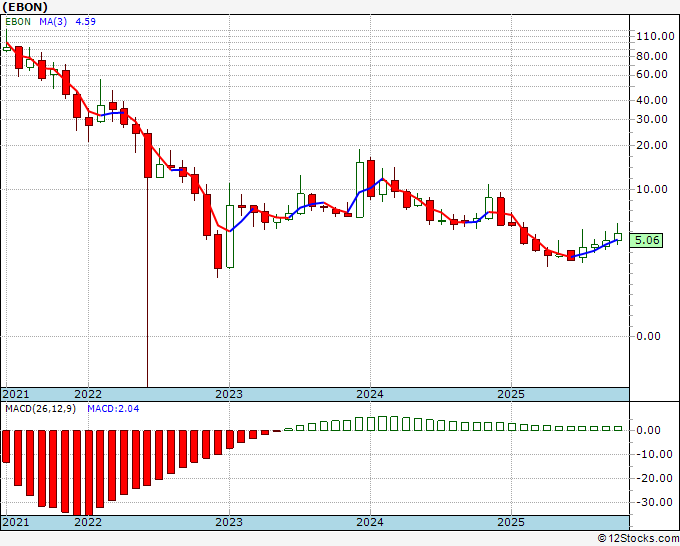The image size is (680, 546).
Task: Click the mid-2022 red candle with long lower wick
Action: coord(148,155)
